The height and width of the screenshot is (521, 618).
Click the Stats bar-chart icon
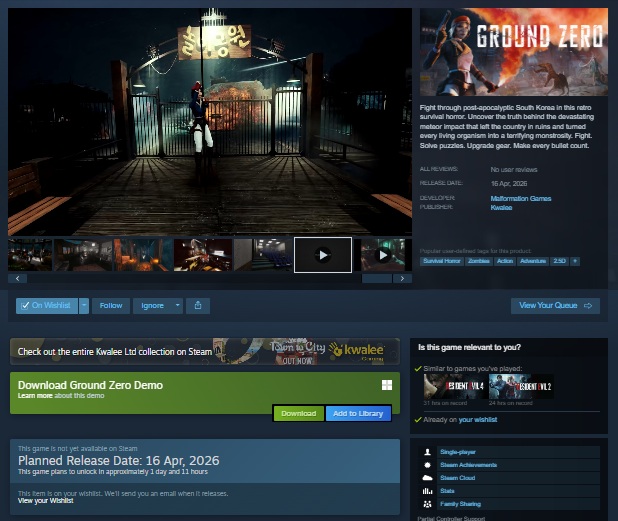click(x=428, y=491)
